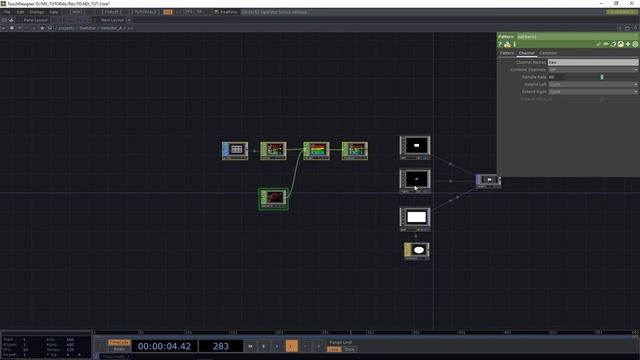Select the rainbow-colored CHOP node

316,151
